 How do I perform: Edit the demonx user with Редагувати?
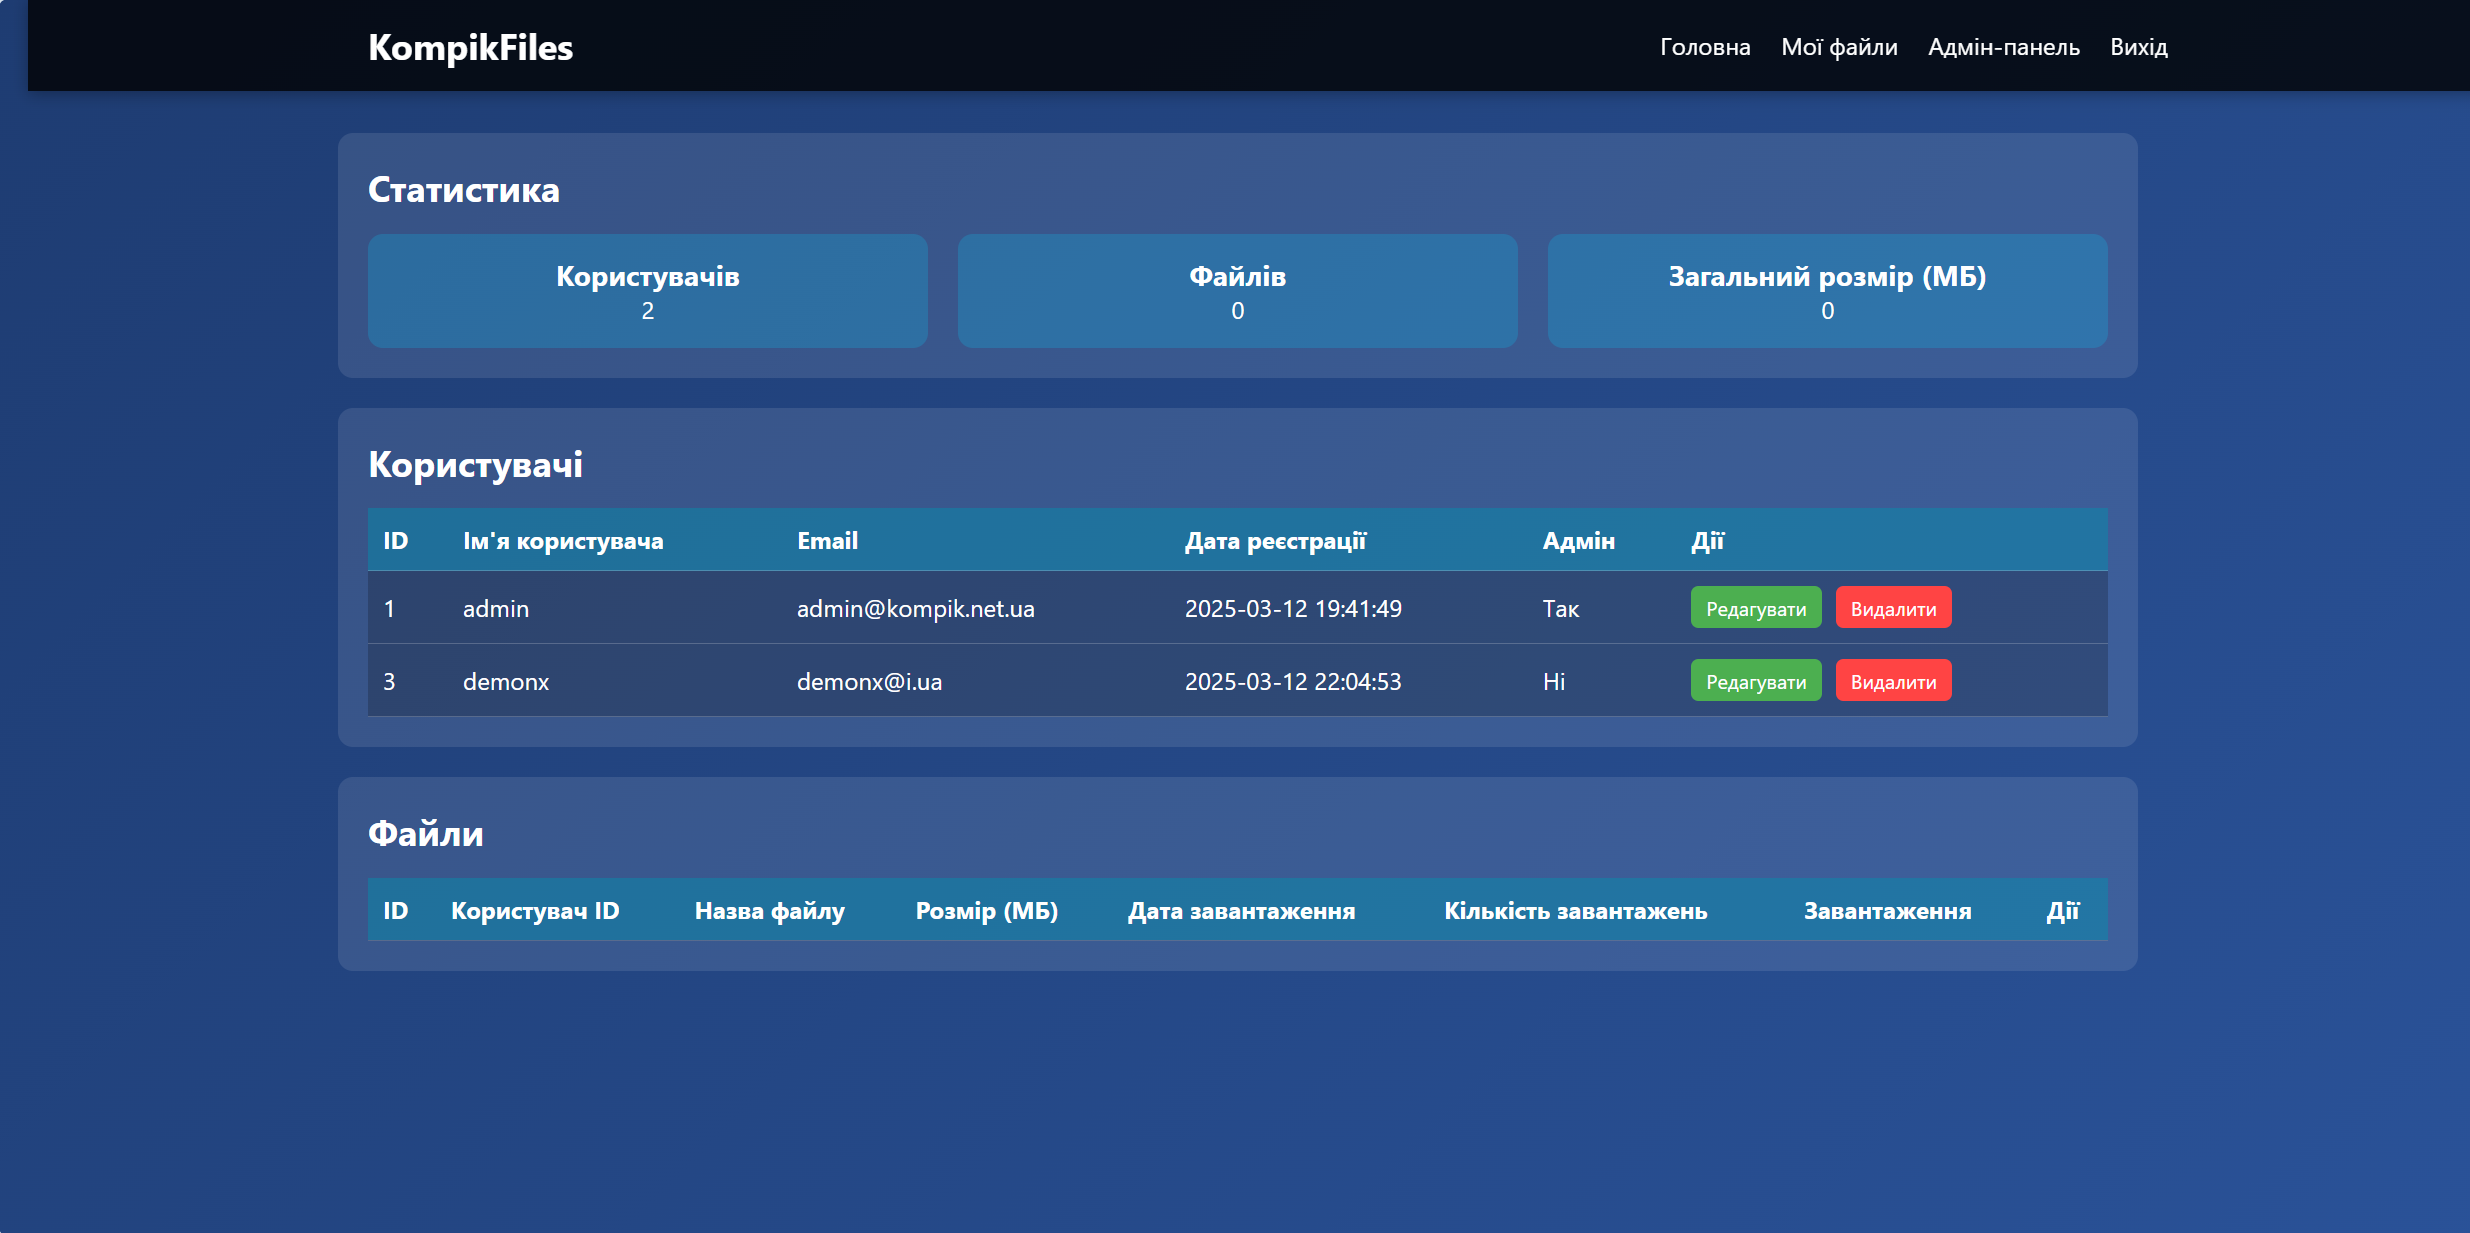click(1755, 681)
